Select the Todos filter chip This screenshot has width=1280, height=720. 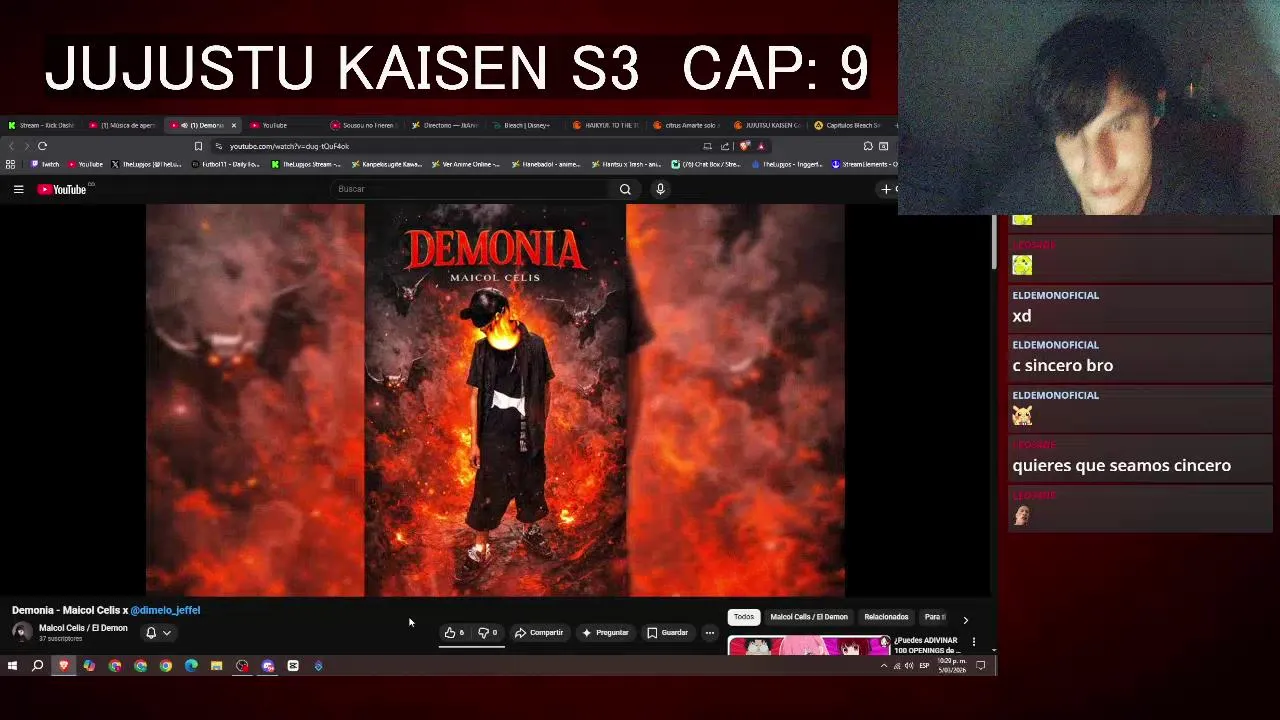[x=744, y=617]
